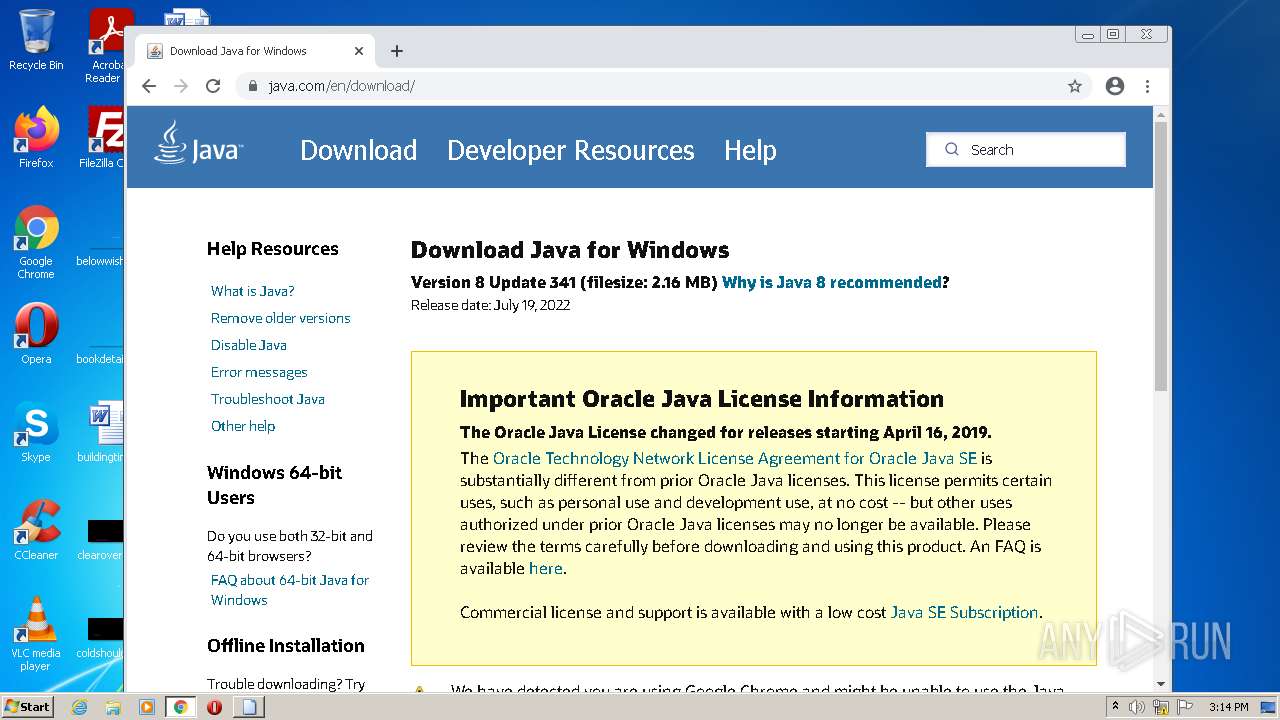Click the FAQ 'here' link

tap(546, 568)
